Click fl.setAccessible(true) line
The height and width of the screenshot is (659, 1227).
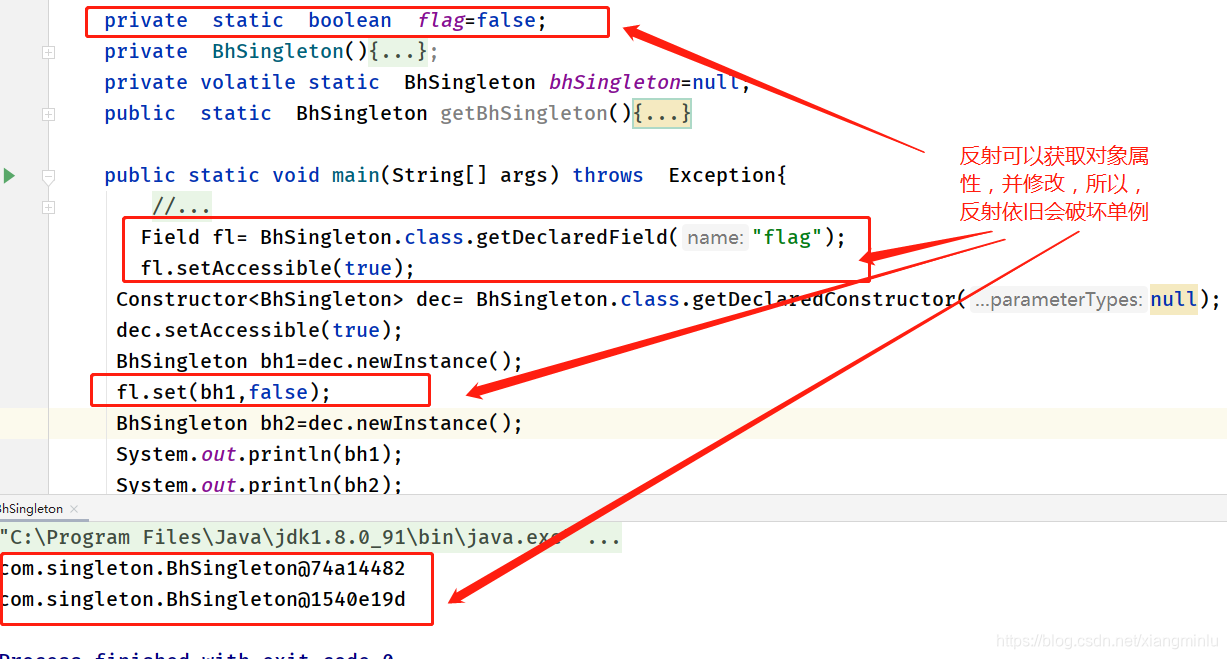277,268
